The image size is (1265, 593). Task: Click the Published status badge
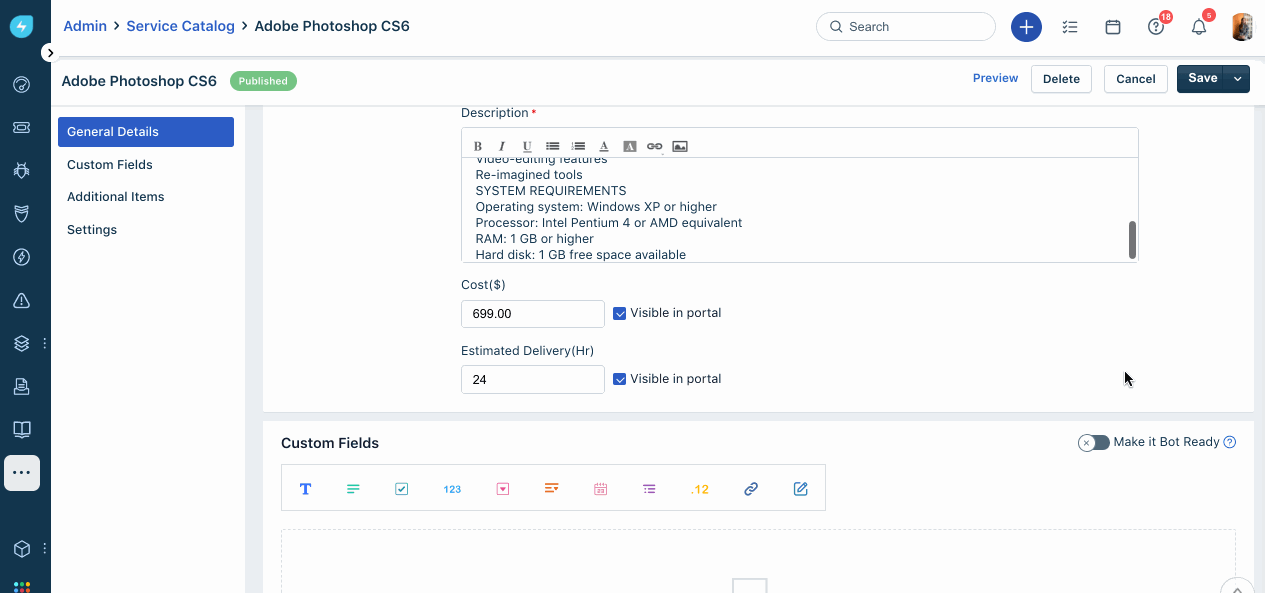(x=263, y=81)
